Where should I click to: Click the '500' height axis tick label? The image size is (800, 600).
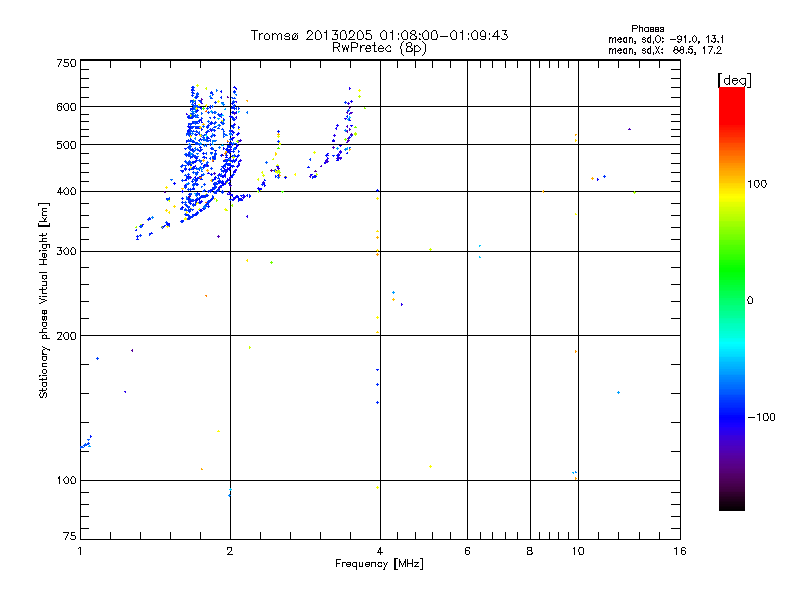66,145
